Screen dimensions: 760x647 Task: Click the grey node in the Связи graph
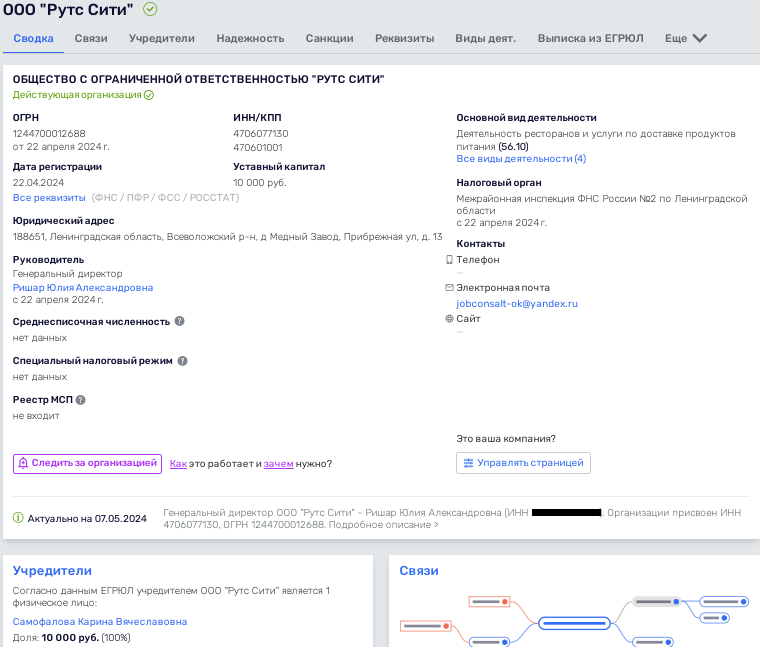657,601
